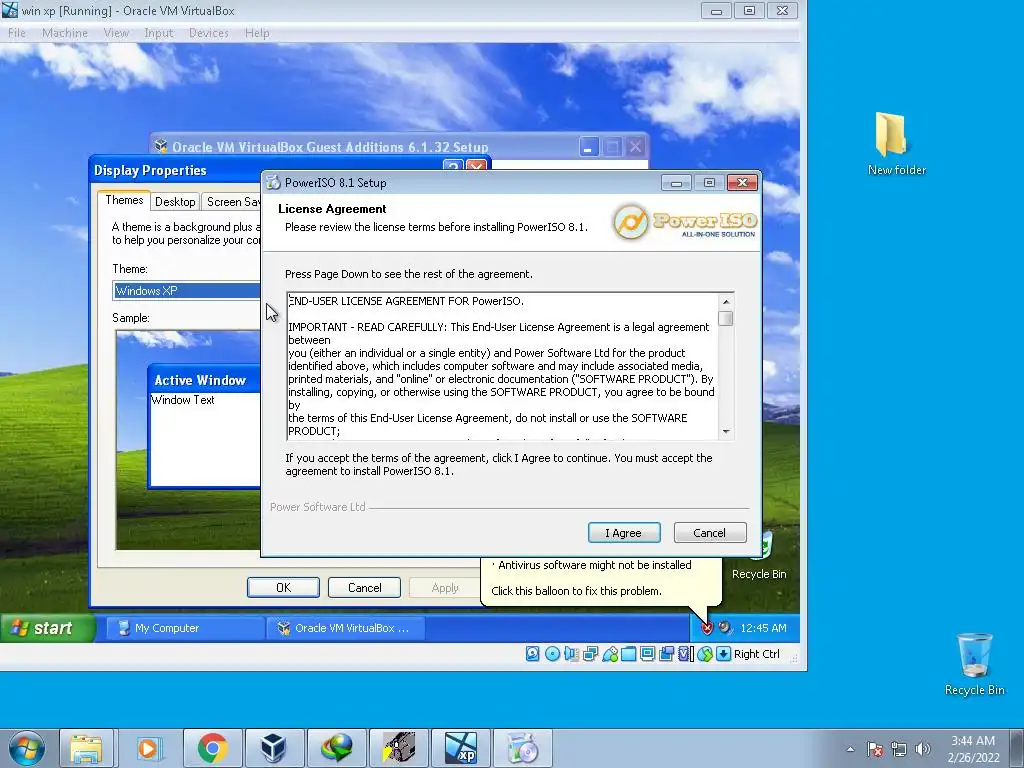This screenshot has height=768, width=1024.
Task: Click the CPU virtualization 'V' indicator icon
Action: click(x=685, y=654)
